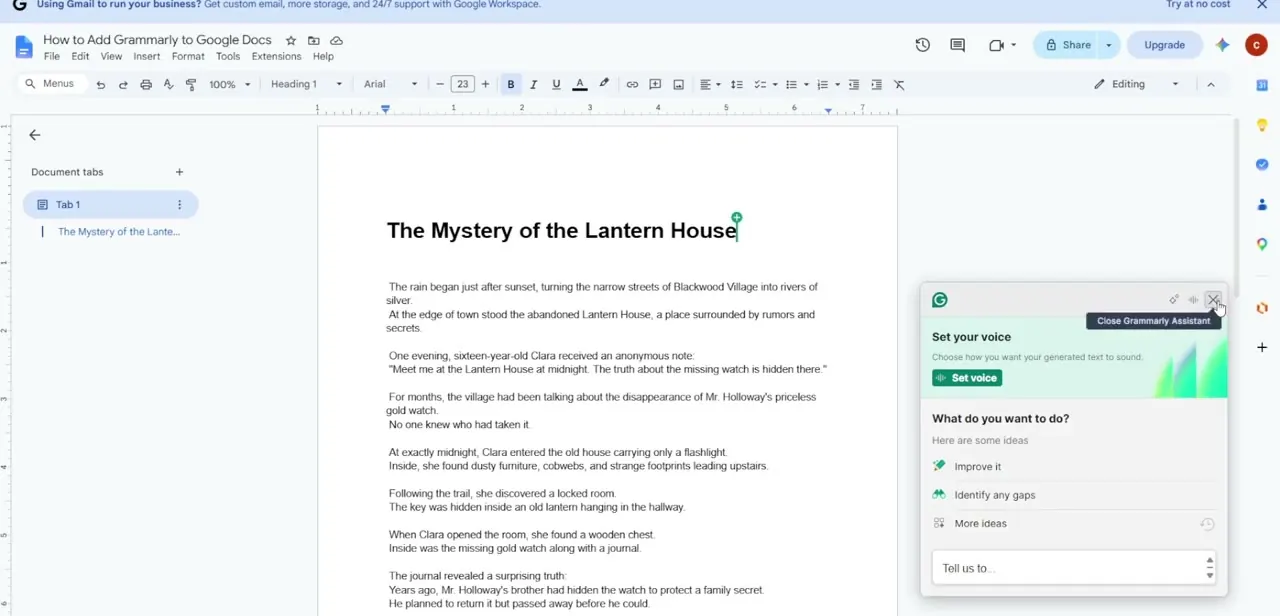
Task: Add a new document tab
Action: [179, 172]
